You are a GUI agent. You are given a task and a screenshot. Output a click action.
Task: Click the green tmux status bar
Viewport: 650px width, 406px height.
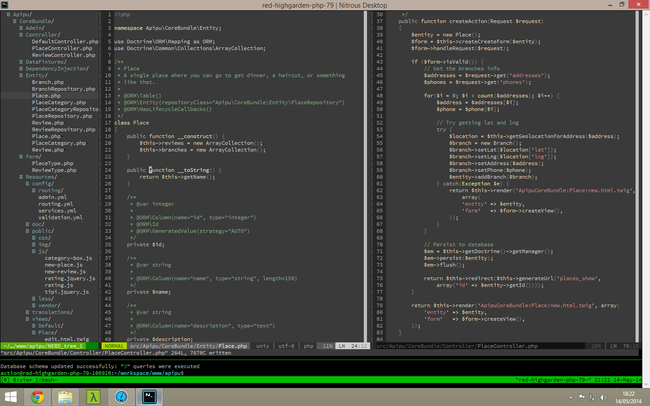click(x=325, y=380)
